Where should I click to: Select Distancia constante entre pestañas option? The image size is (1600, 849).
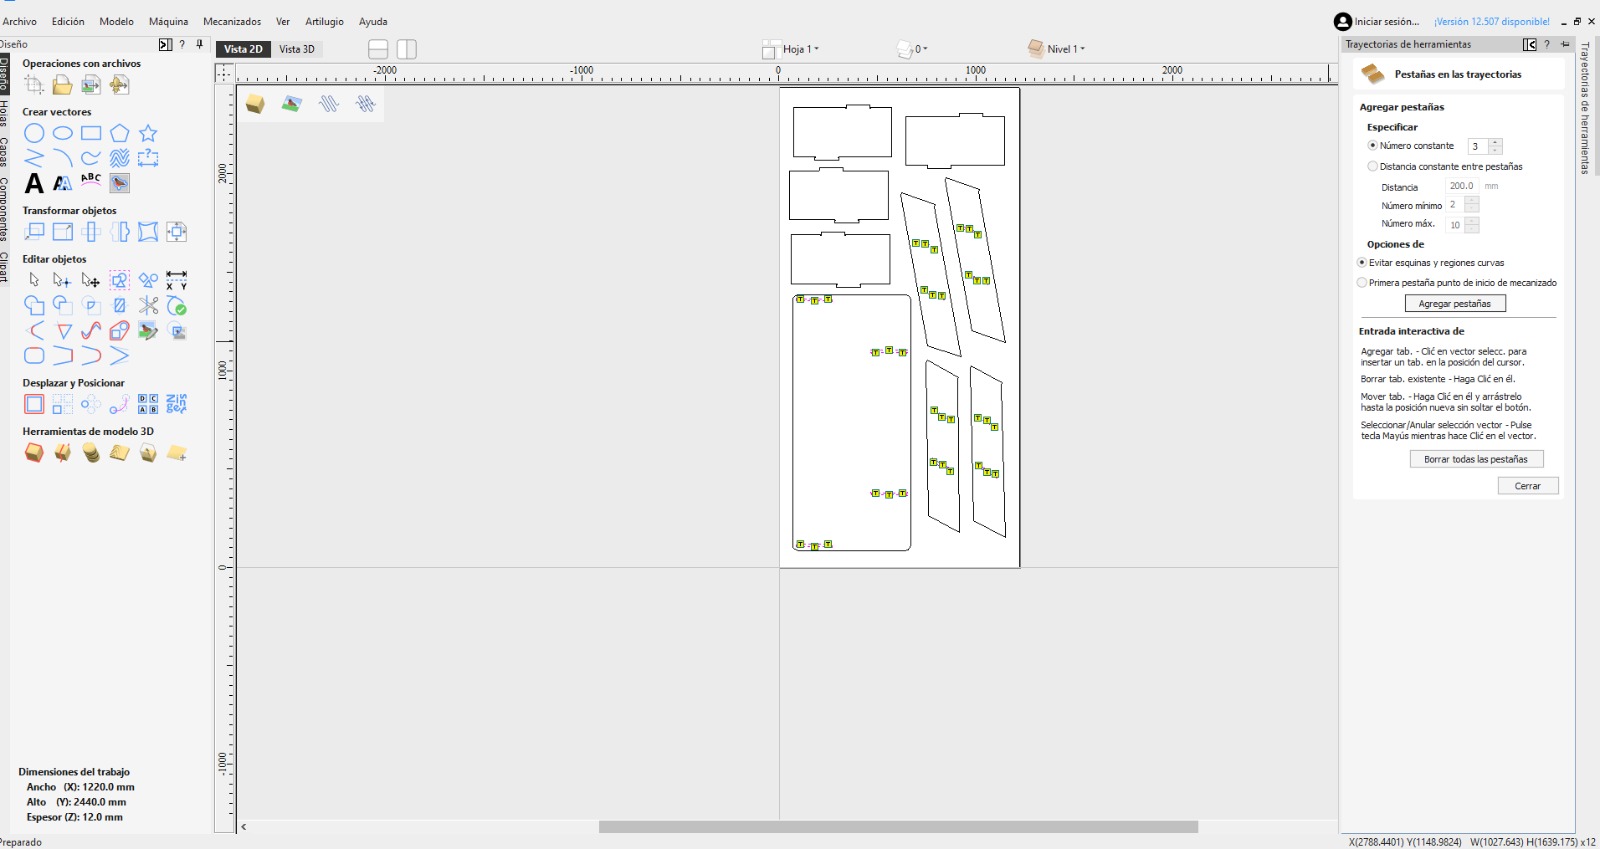tap(1372, 167)
